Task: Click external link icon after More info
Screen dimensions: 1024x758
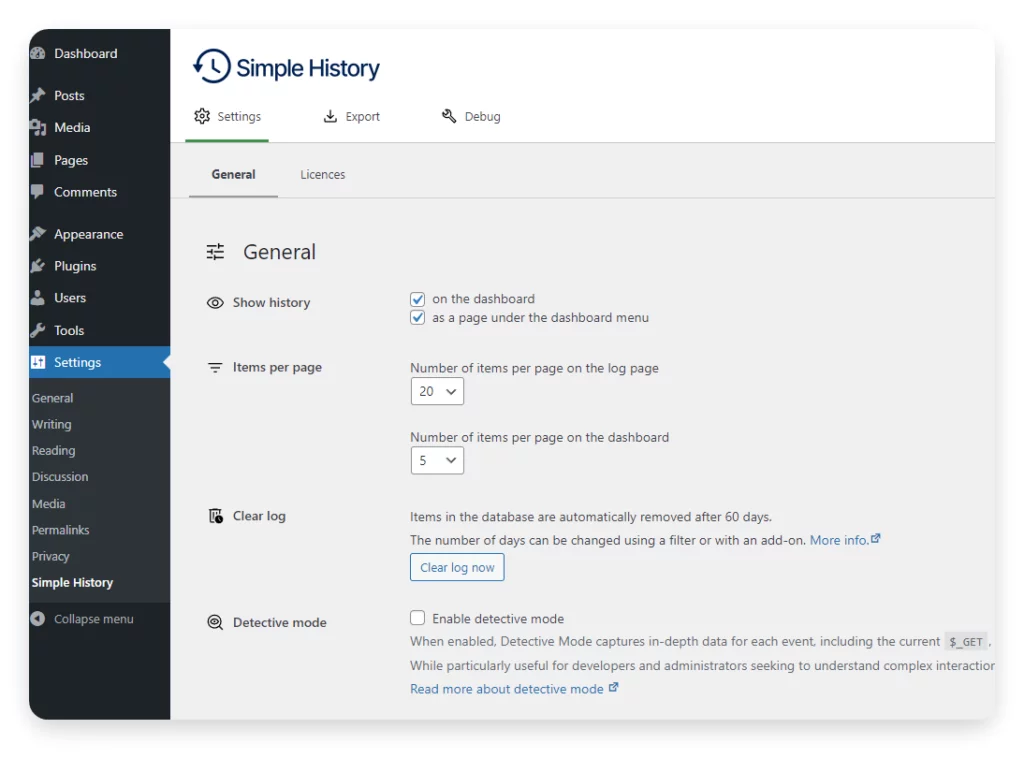Action: coord(876,539)
